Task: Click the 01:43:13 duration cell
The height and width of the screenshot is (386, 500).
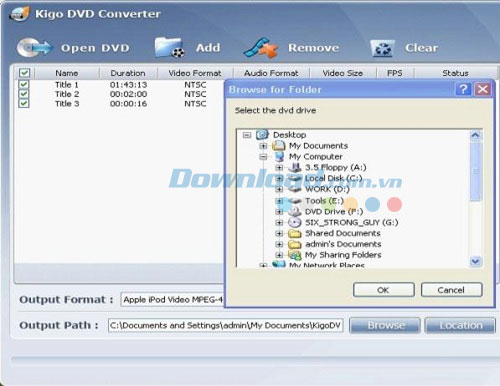Action: click(128, 85)
